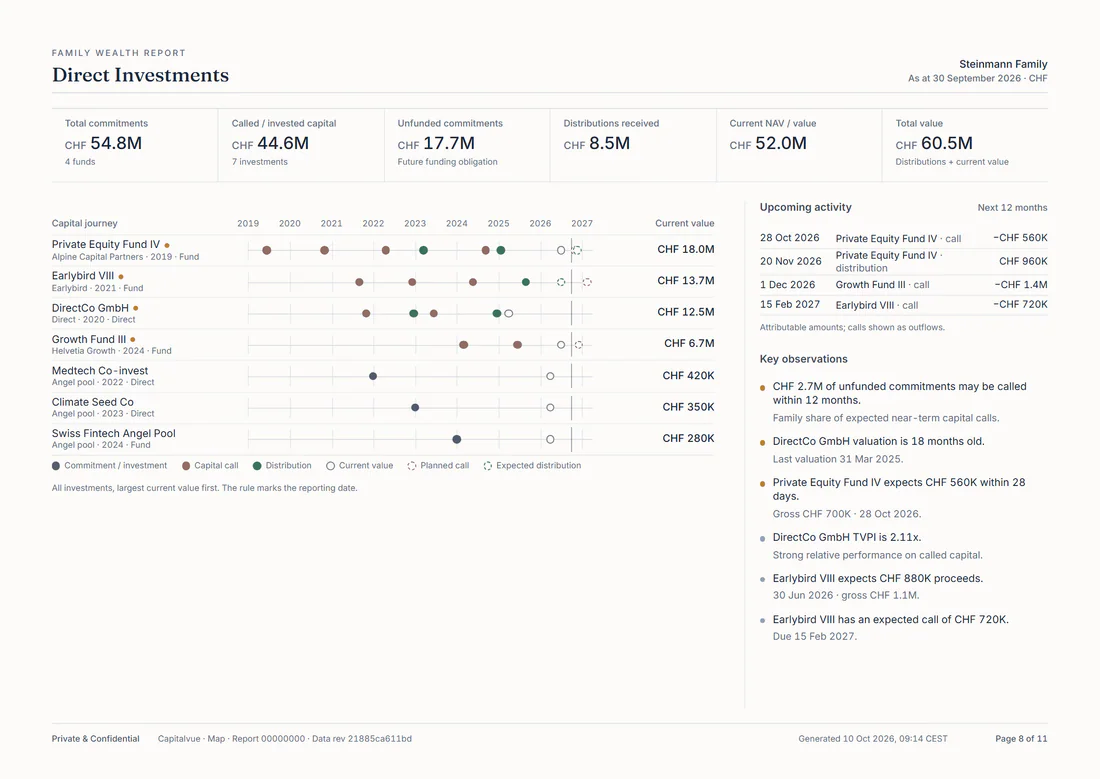This screenshot has width=1100, height=779.
Task: Click the Commitment / investment legend dot
Action: 56,466
